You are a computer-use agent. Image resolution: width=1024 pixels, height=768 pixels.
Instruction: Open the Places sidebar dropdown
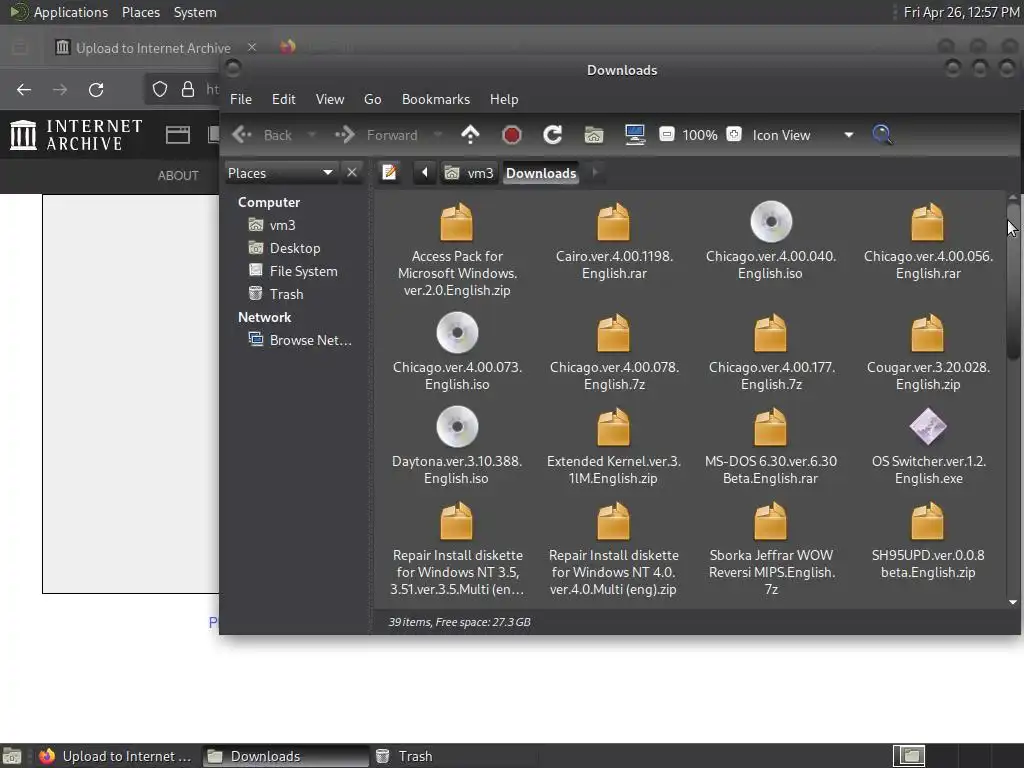281,172
